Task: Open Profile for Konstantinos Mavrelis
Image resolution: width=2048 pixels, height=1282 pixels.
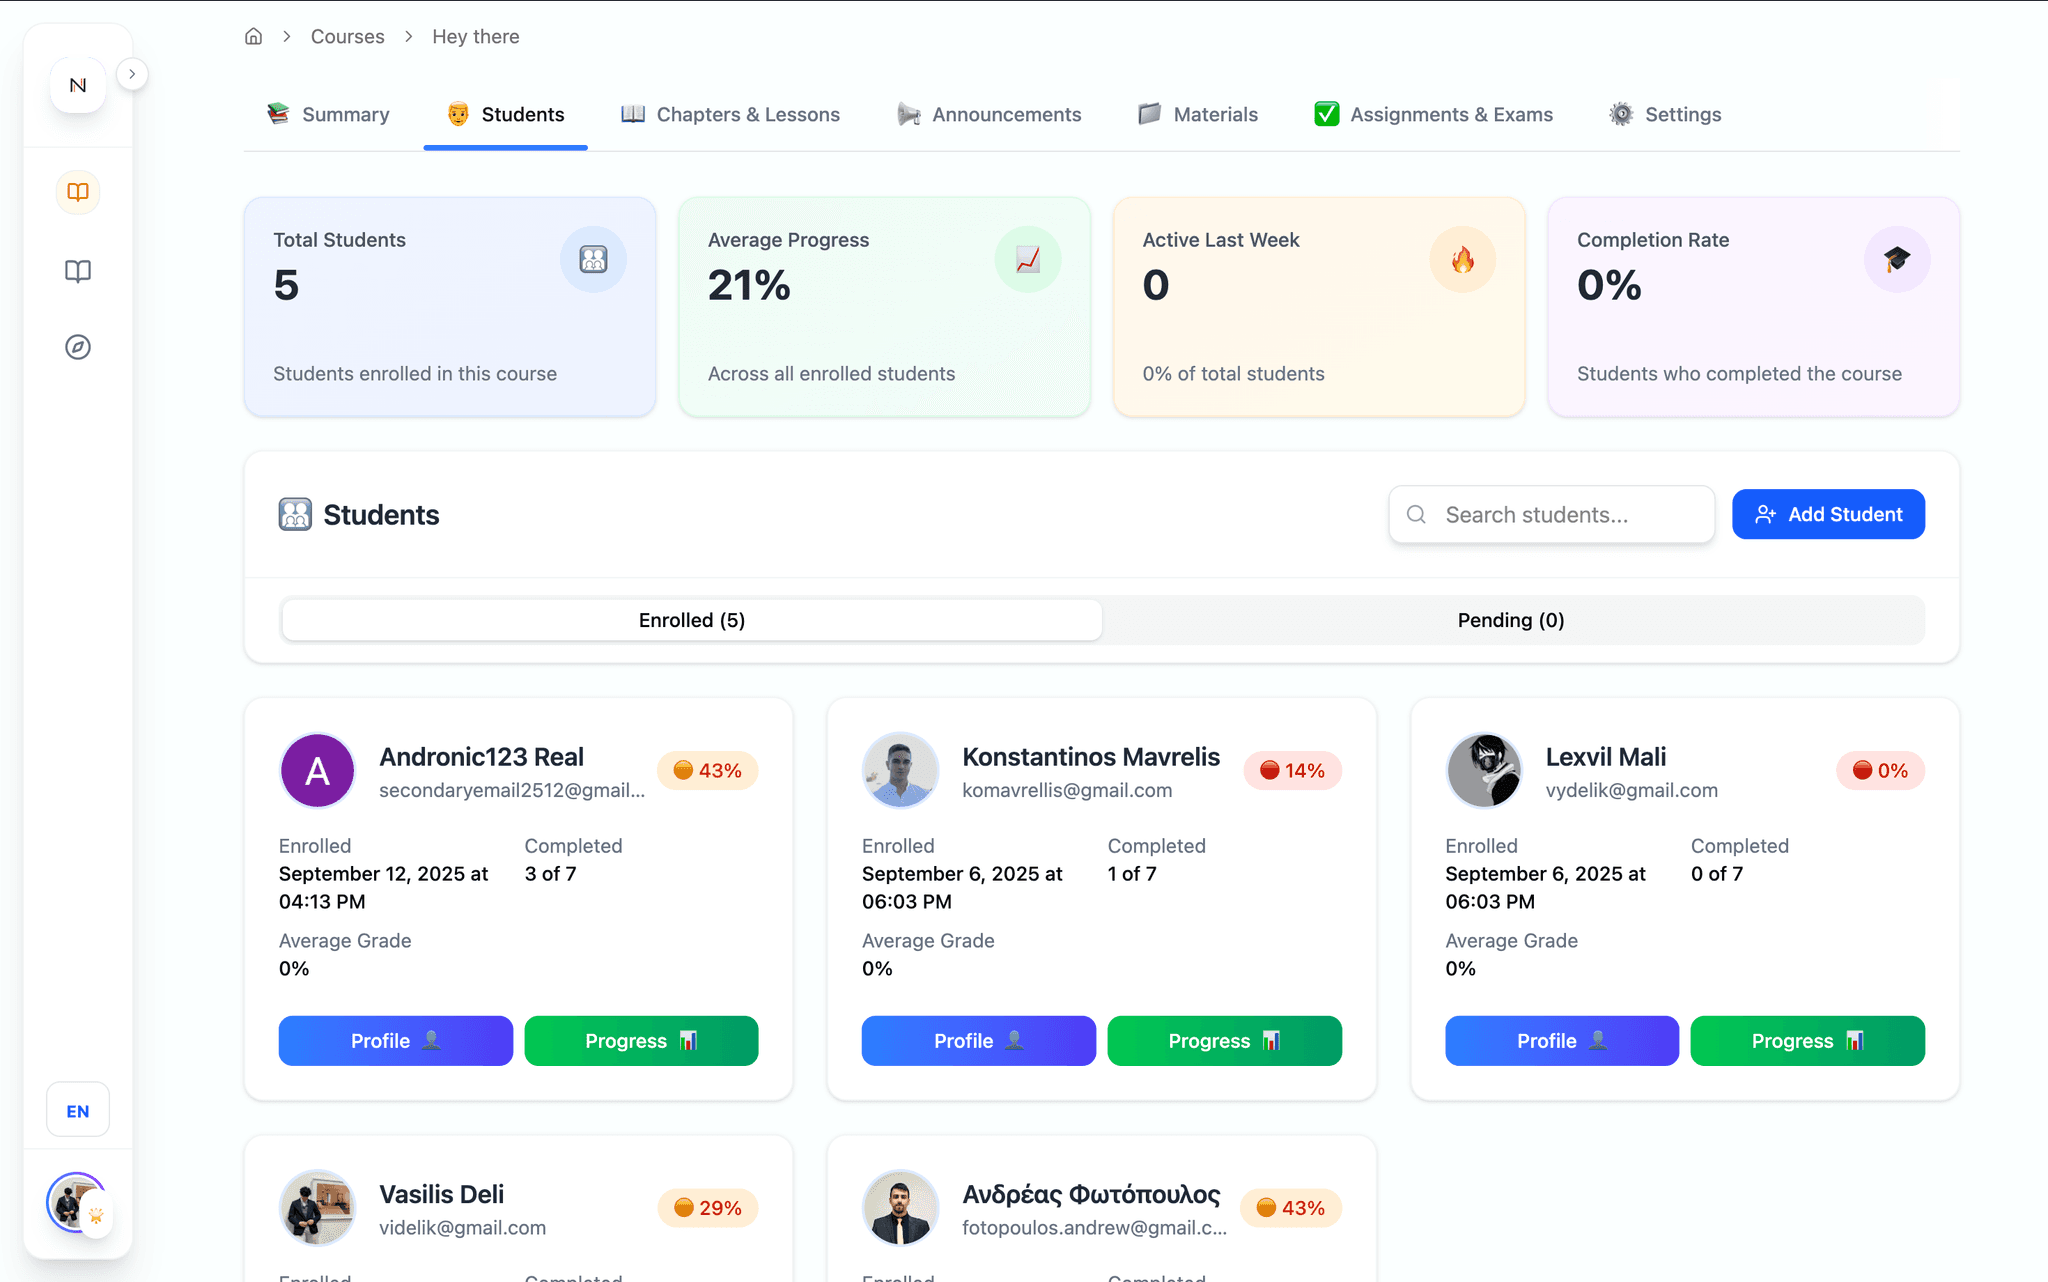Action: tap(978, 1041)
